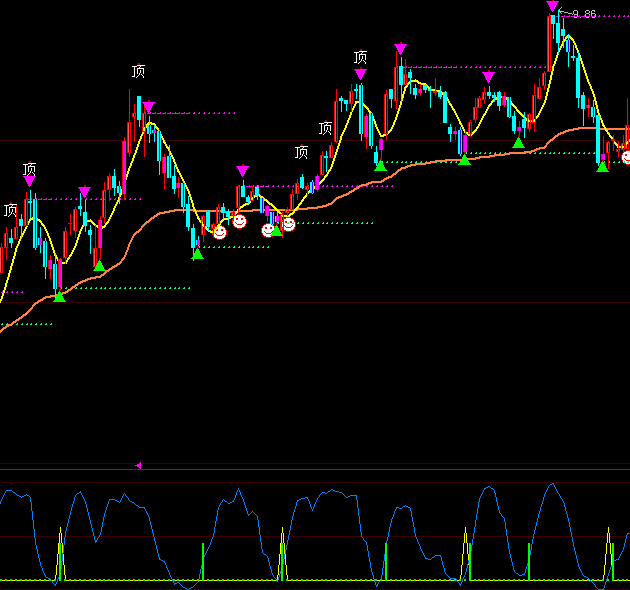Click the leftmost smiley face marker
This screenshot has height=590, width=630.
[x=220, y=231]
